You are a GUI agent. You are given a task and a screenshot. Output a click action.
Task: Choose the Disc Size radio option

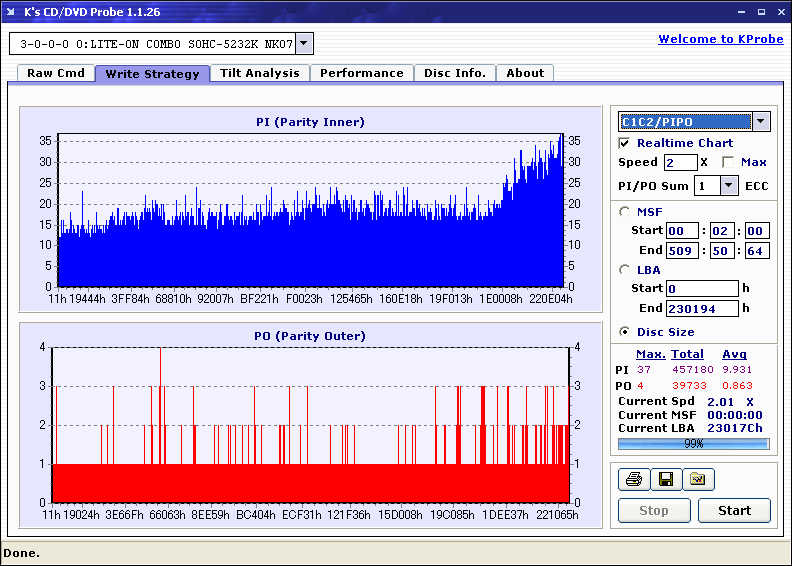click(625, 332)
